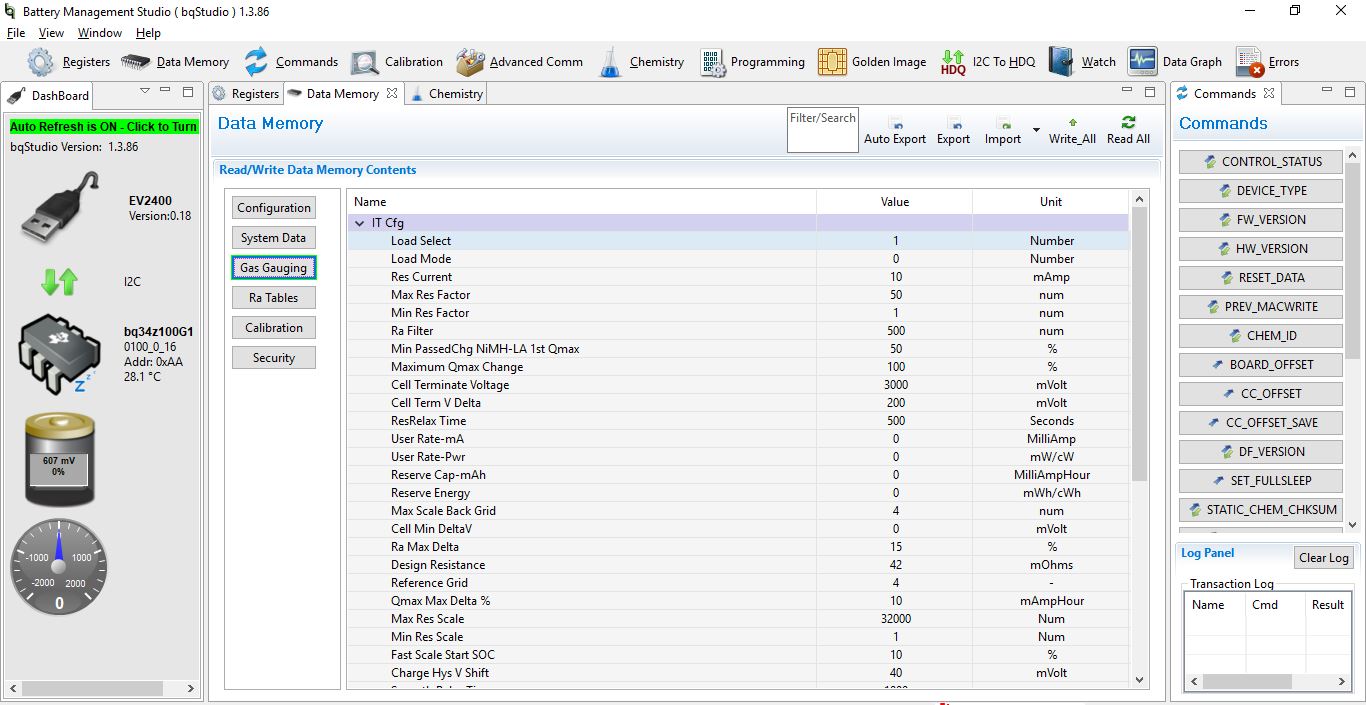Maximize the Data Memory editor area

point(1149,92)
